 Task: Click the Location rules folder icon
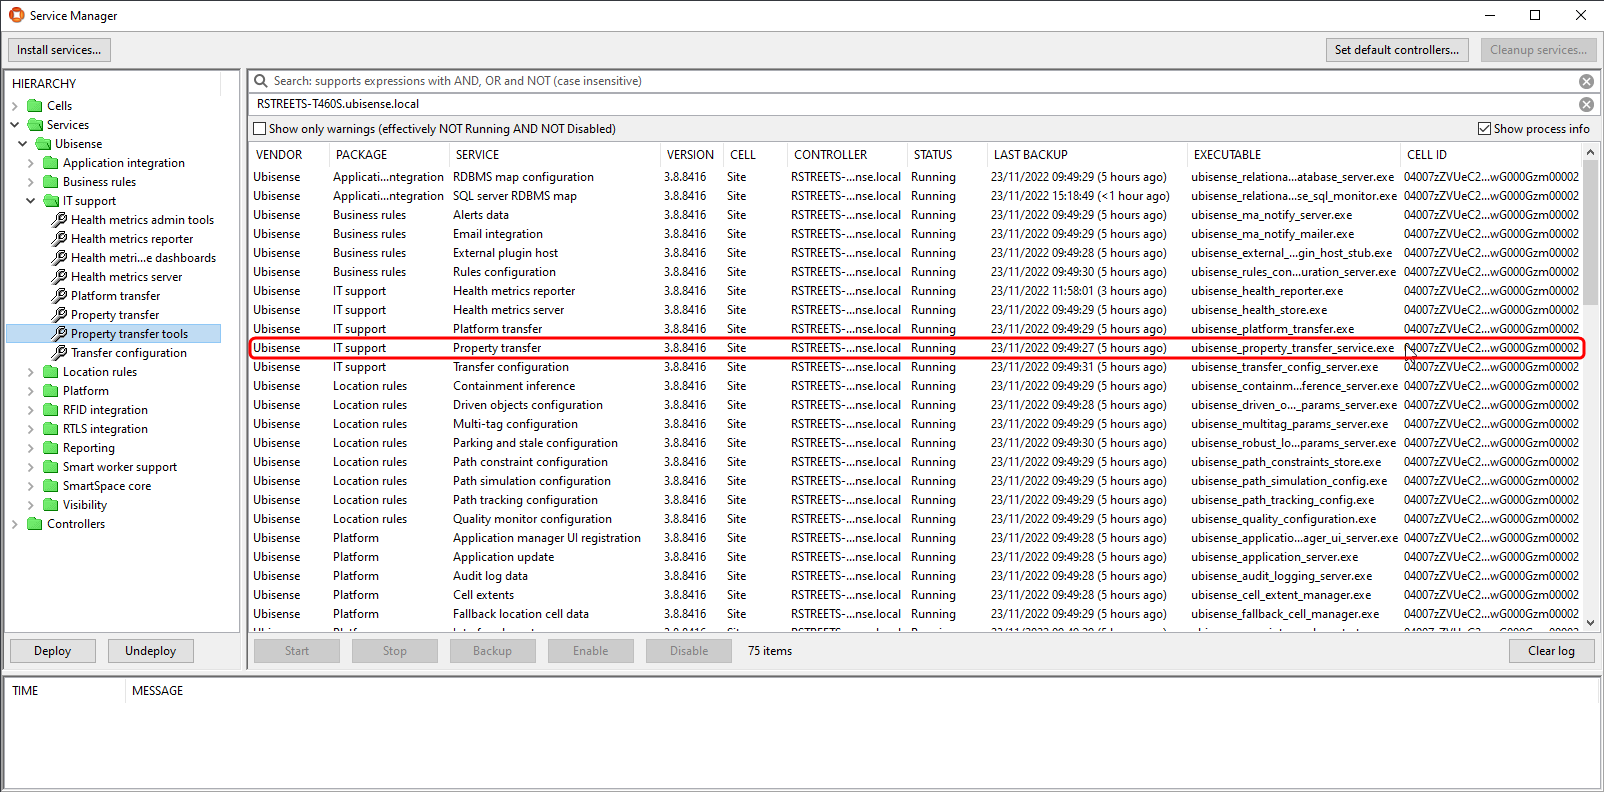51,372
